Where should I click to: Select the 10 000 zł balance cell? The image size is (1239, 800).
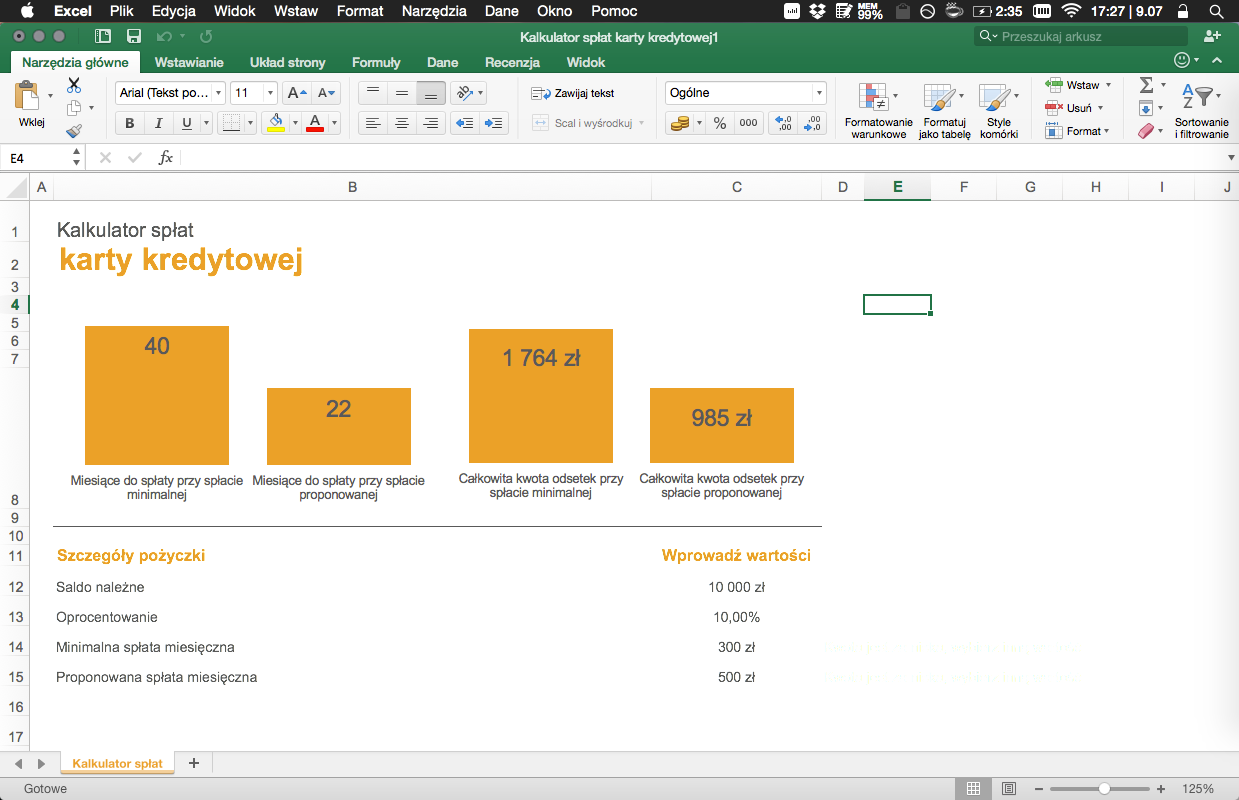737,587
